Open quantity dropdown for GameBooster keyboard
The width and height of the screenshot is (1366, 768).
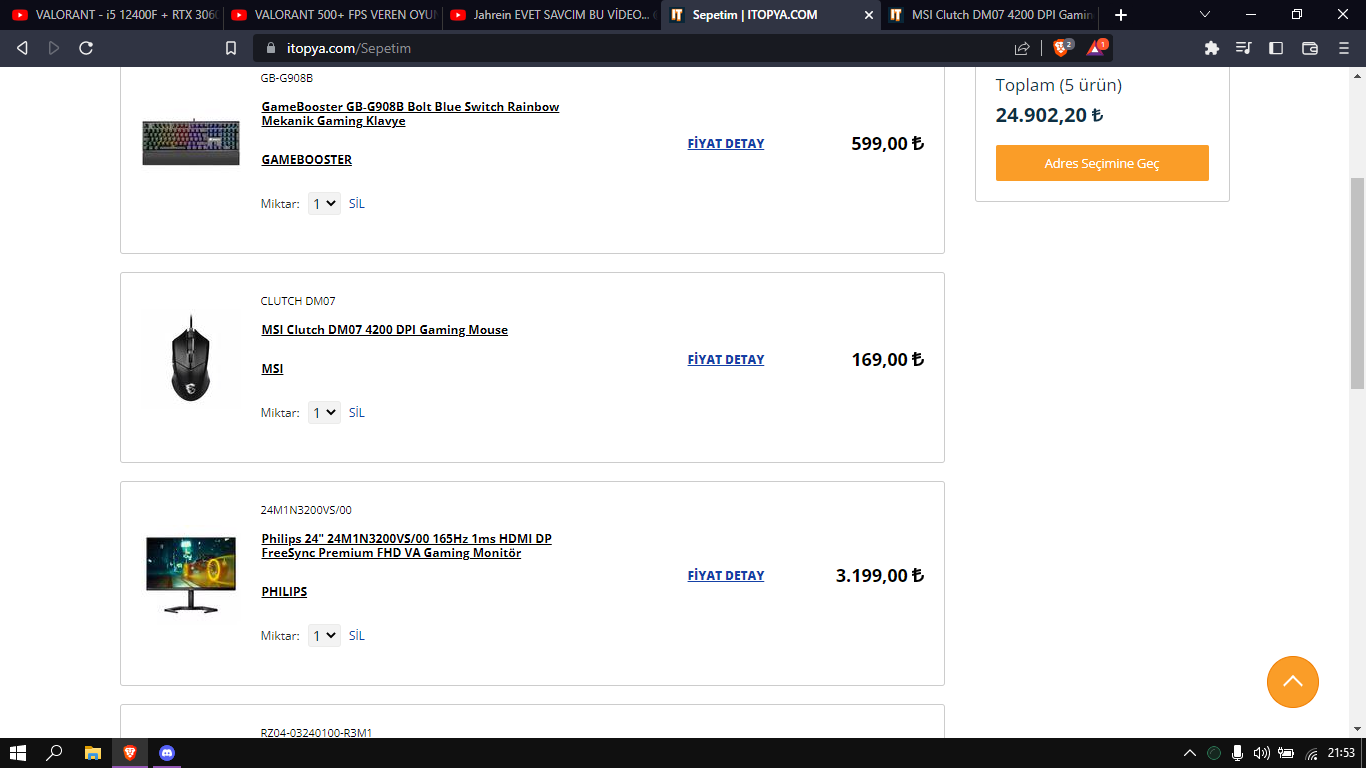click(x=324, y=203)
